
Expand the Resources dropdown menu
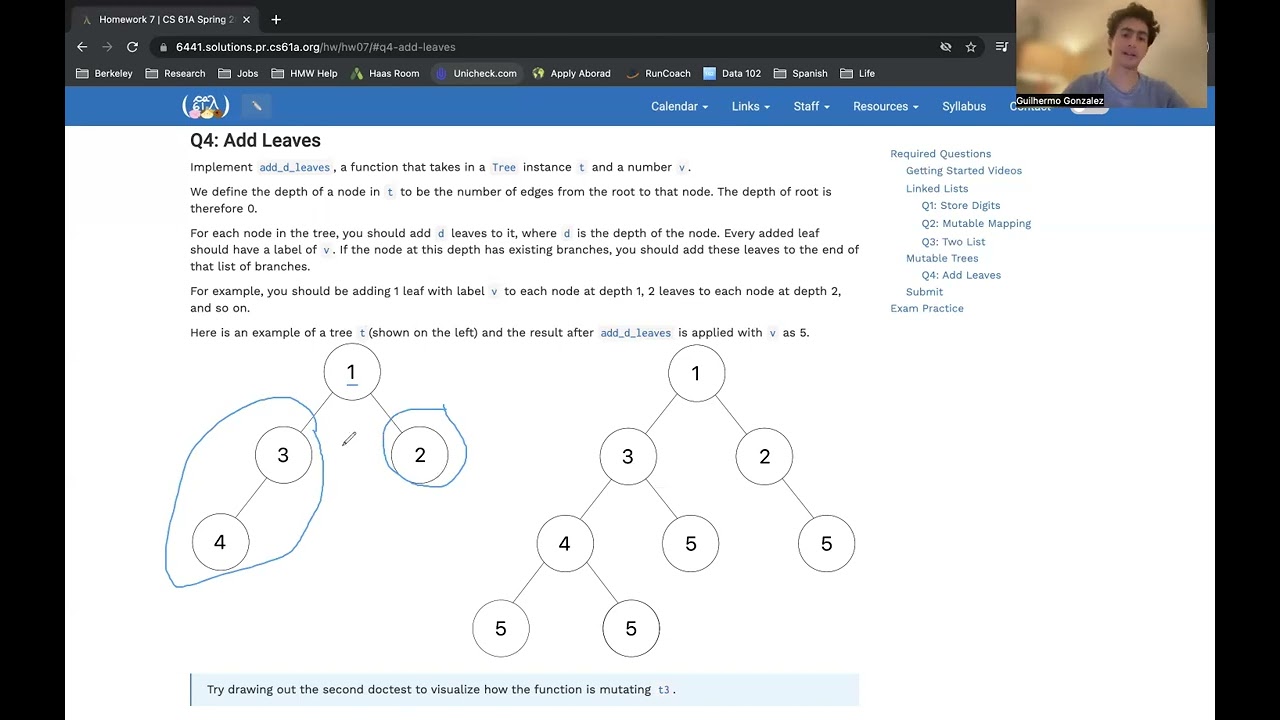coord(885,106)
